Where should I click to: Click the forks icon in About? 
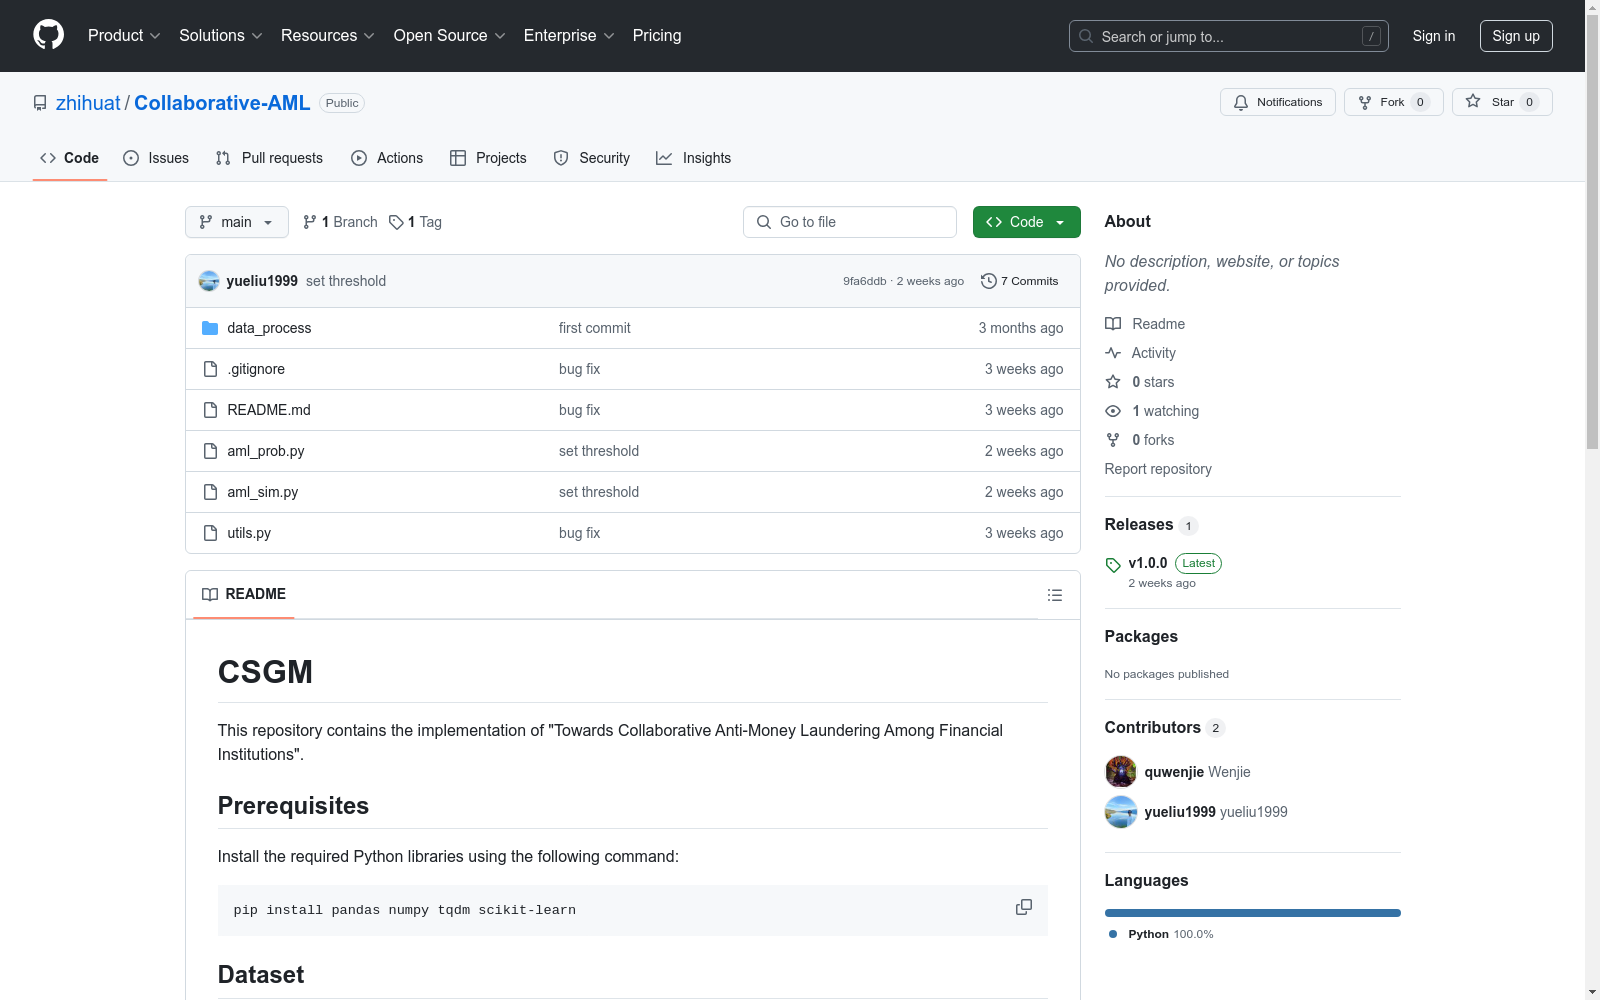[1113, 440]
